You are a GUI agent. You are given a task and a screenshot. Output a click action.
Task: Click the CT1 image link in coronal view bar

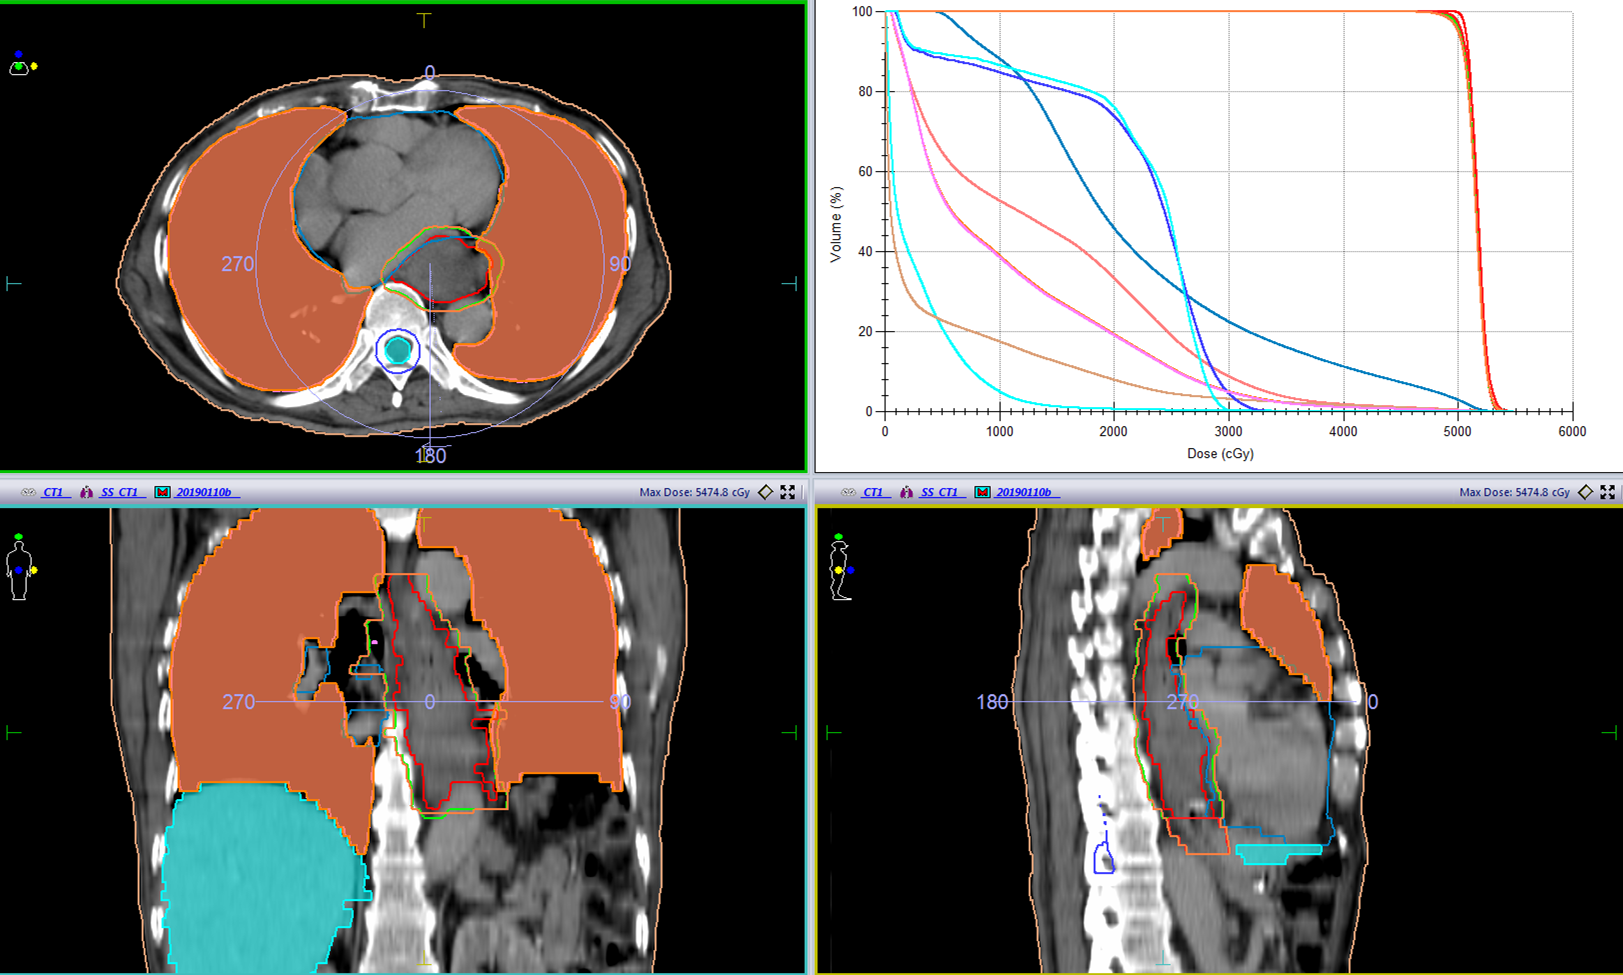pyautogui.click(x=53, y=492)
